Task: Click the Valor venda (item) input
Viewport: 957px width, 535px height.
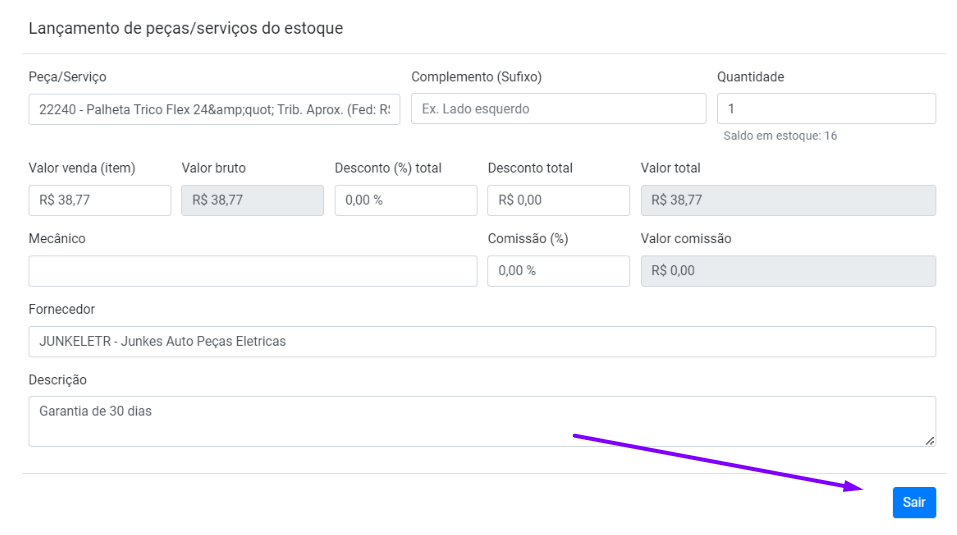Action: coord(100,200)
